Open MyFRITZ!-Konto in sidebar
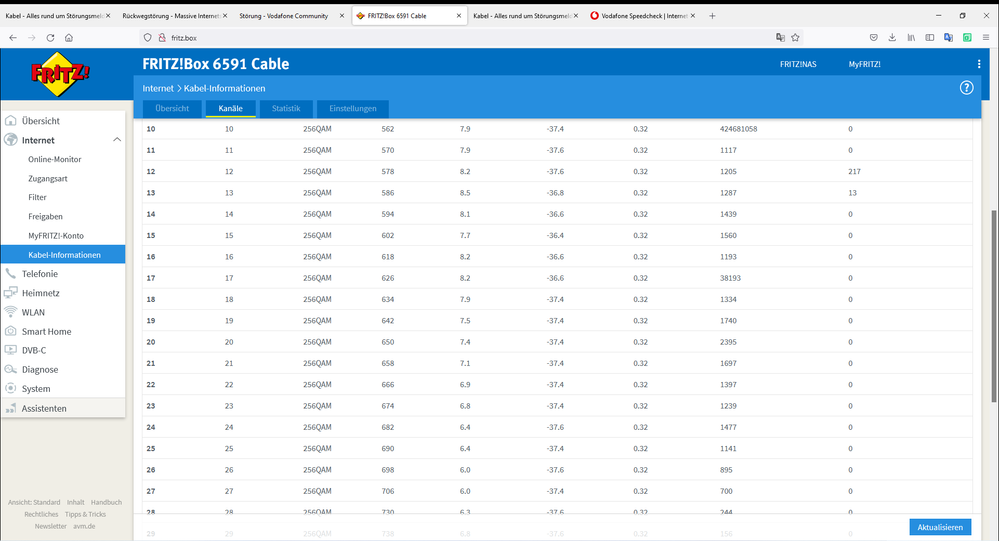 coord(56,236)
